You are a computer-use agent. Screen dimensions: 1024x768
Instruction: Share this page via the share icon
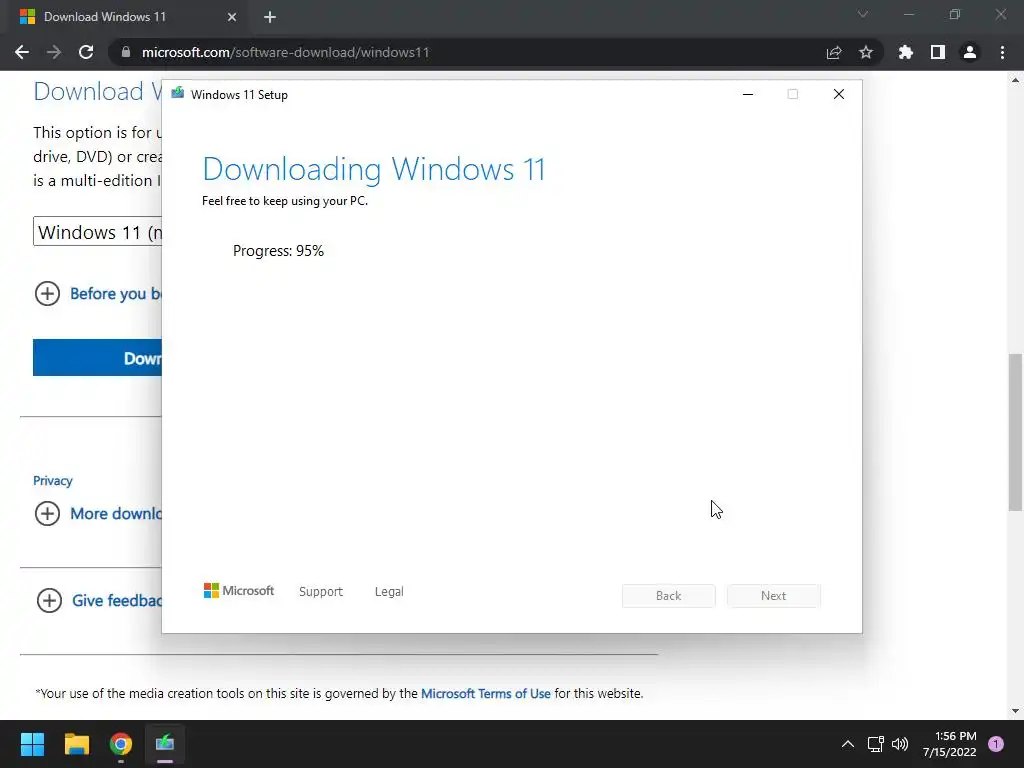coord(834,53)
